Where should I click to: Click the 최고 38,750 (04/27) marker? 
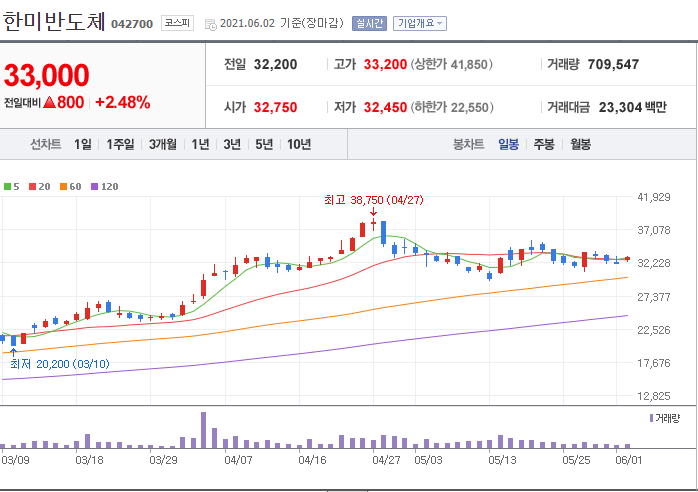click(x=374, y=200)
